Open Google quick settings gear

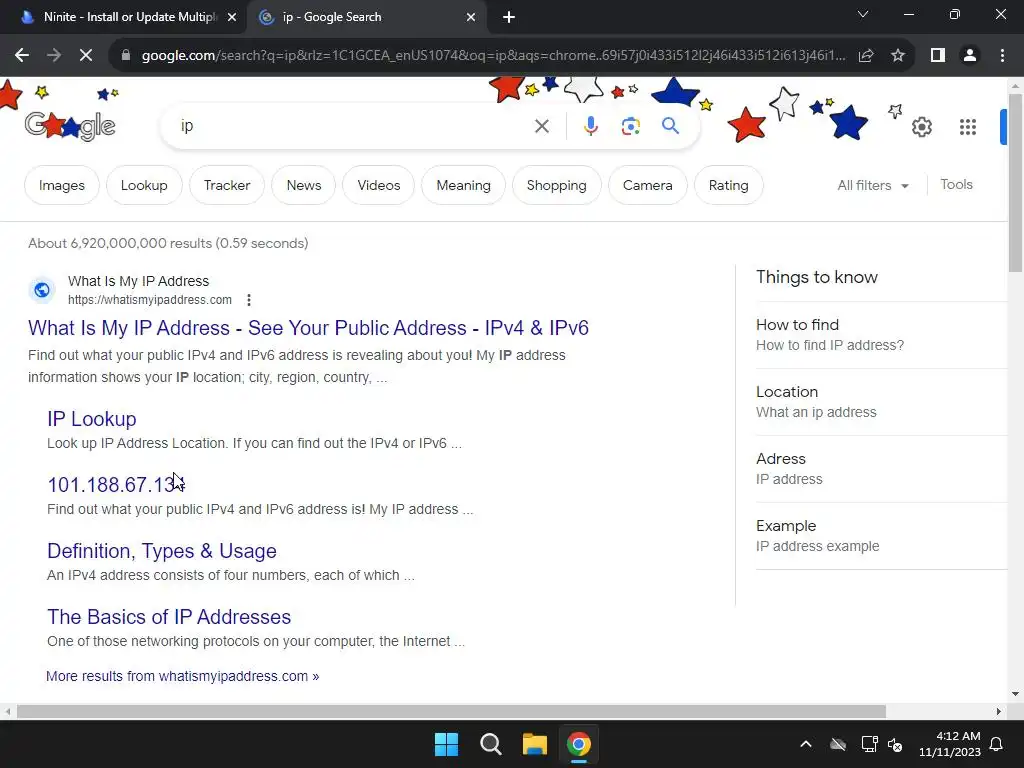point(921,127)
